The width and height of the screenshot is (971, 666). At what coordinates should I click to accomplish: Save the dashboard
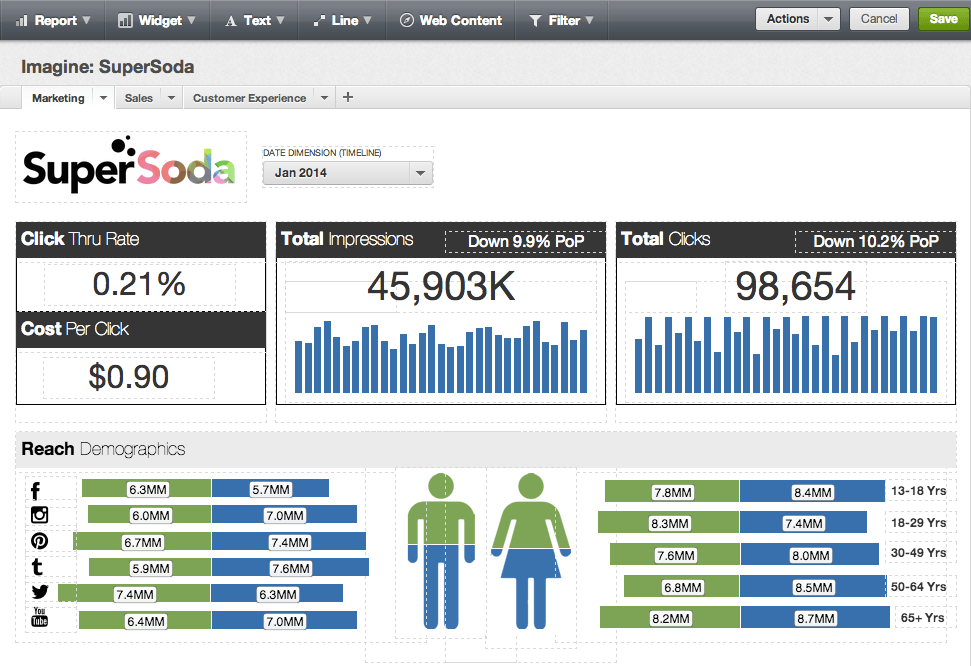pos(943,19)
